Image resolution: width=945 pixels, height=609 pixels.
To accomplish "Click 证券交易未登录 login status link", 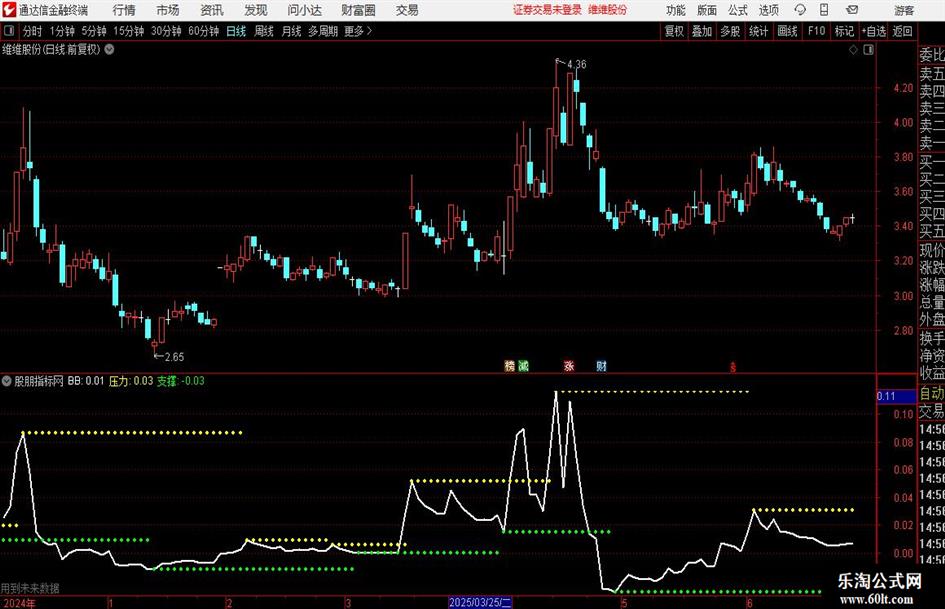I will (547, 10).
